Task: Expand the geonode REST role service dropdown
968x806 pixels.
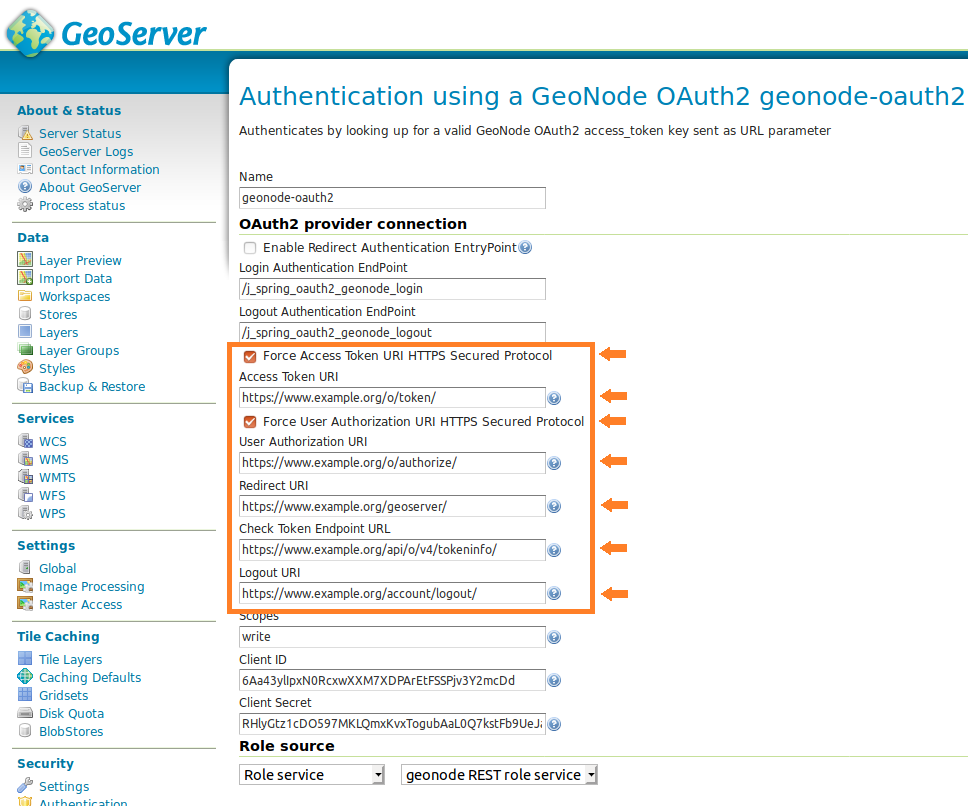Action: (499, 775)
